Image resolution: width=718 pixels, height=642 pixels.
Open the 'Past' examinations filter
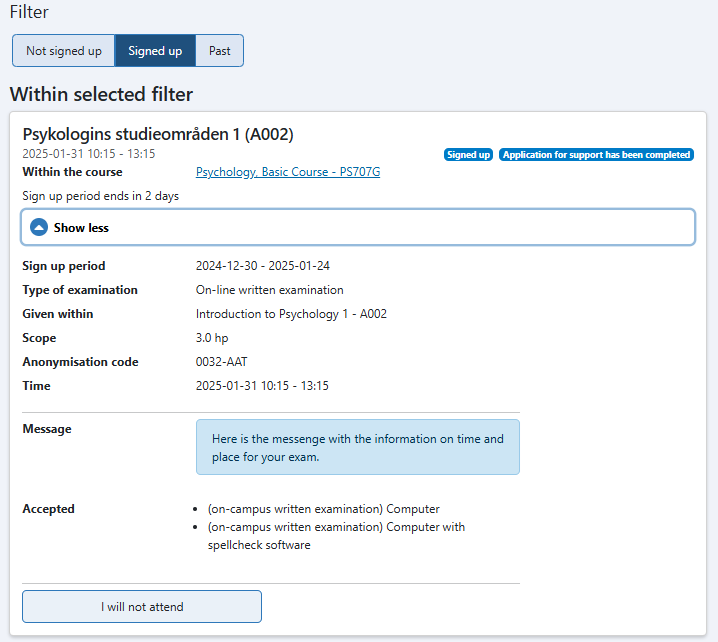[x=219, y=51]
